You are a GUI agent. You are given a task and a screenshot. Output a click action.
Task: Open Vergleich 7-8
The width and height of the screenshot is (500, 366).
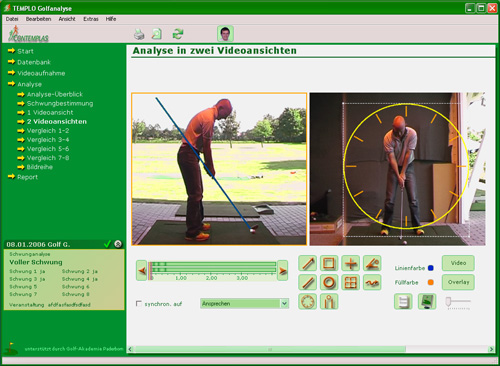click(x=48, y=158)
